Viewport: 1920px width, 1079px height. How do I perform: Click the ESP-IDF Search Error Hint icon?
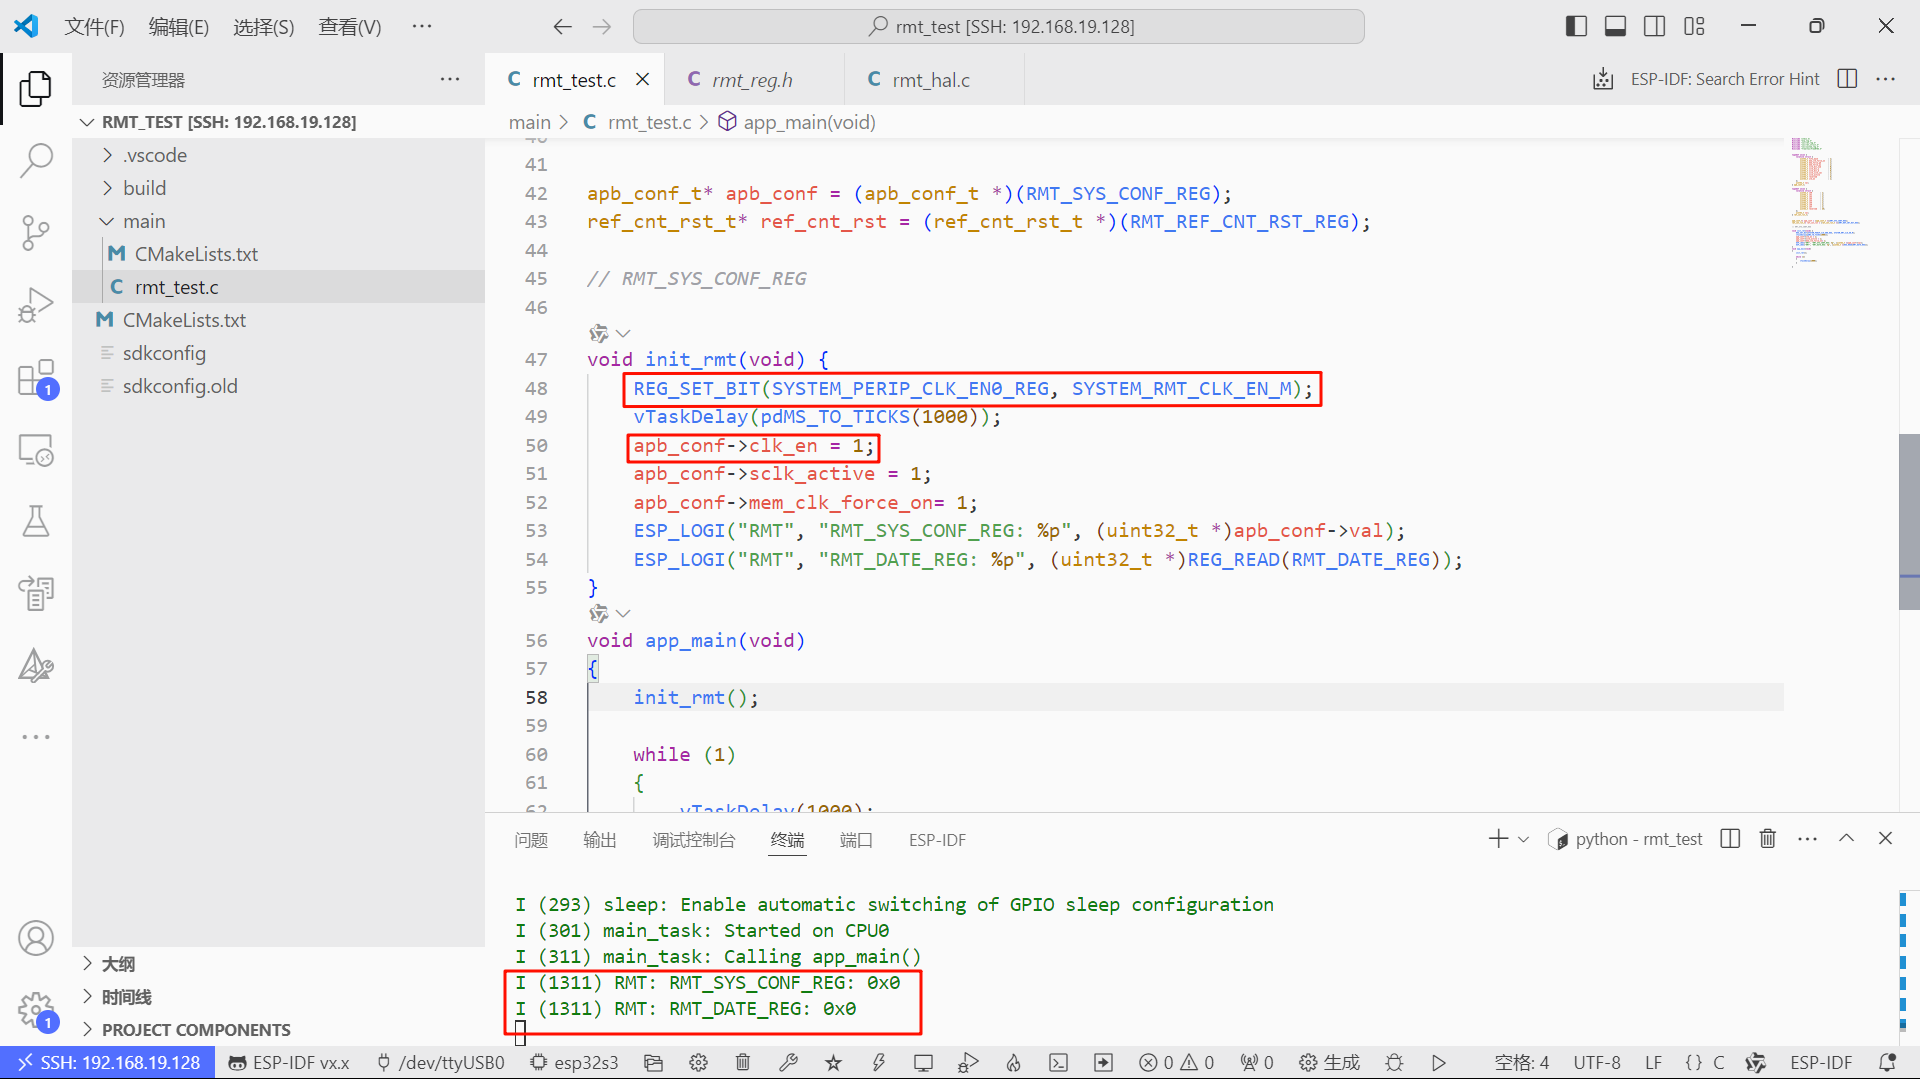coord(1603,79)
